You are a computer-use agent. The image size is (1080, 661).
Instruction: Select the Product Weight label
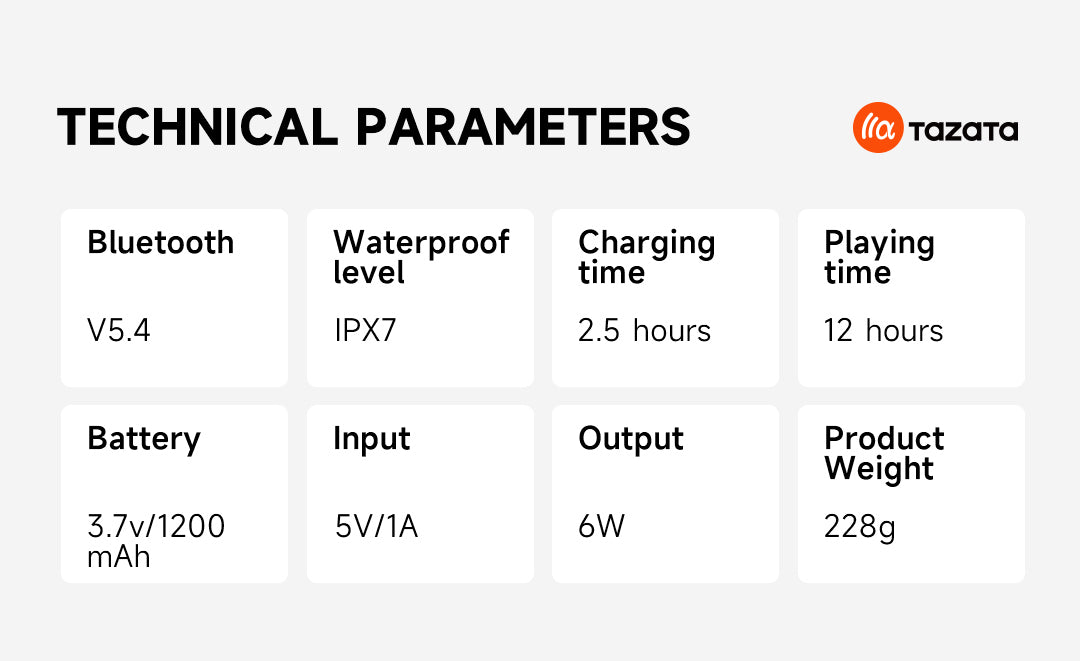[884, 453]
